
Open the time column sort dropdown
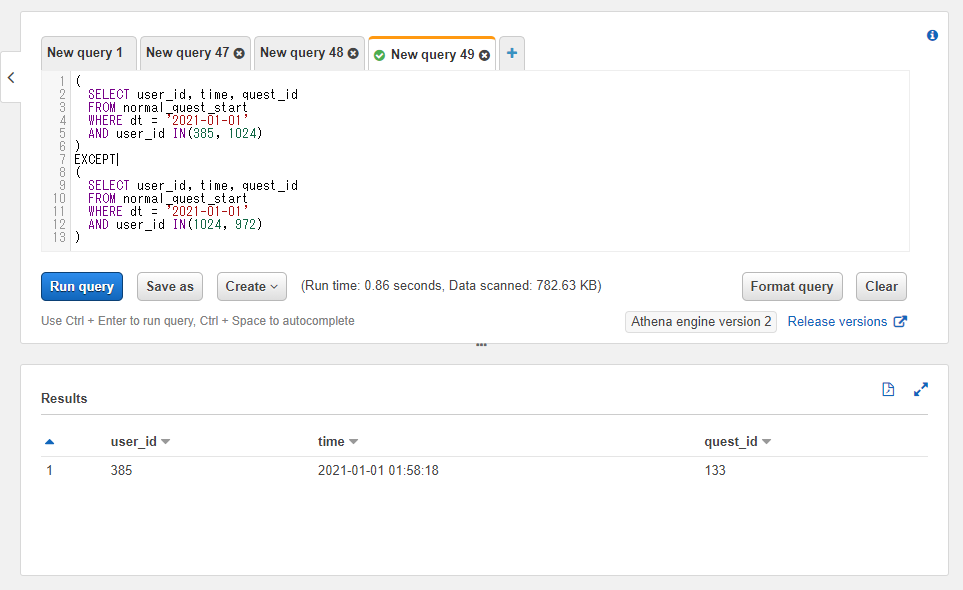pyautogui.click(x=353, y=441)
